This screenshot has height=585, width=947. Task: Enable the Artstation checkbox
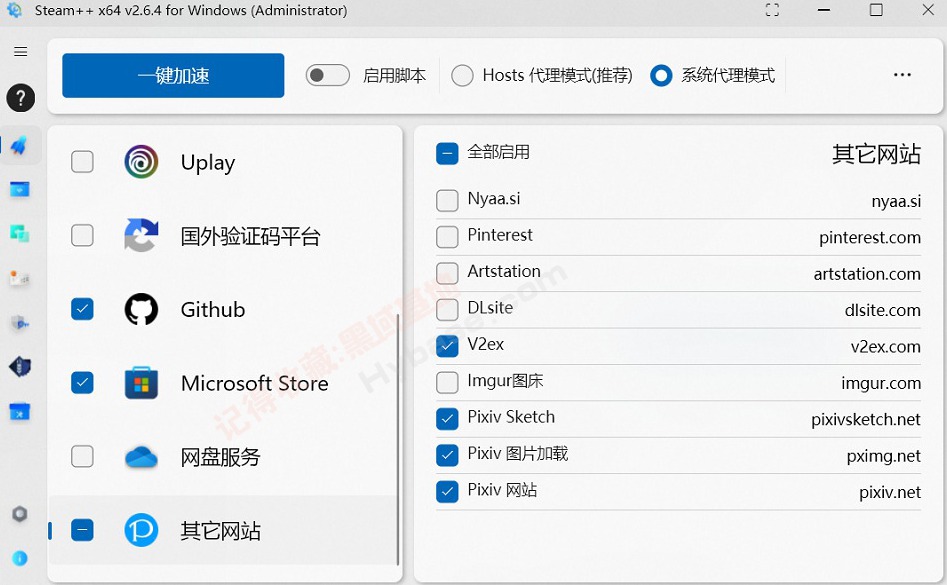click(x=447, y=273)
